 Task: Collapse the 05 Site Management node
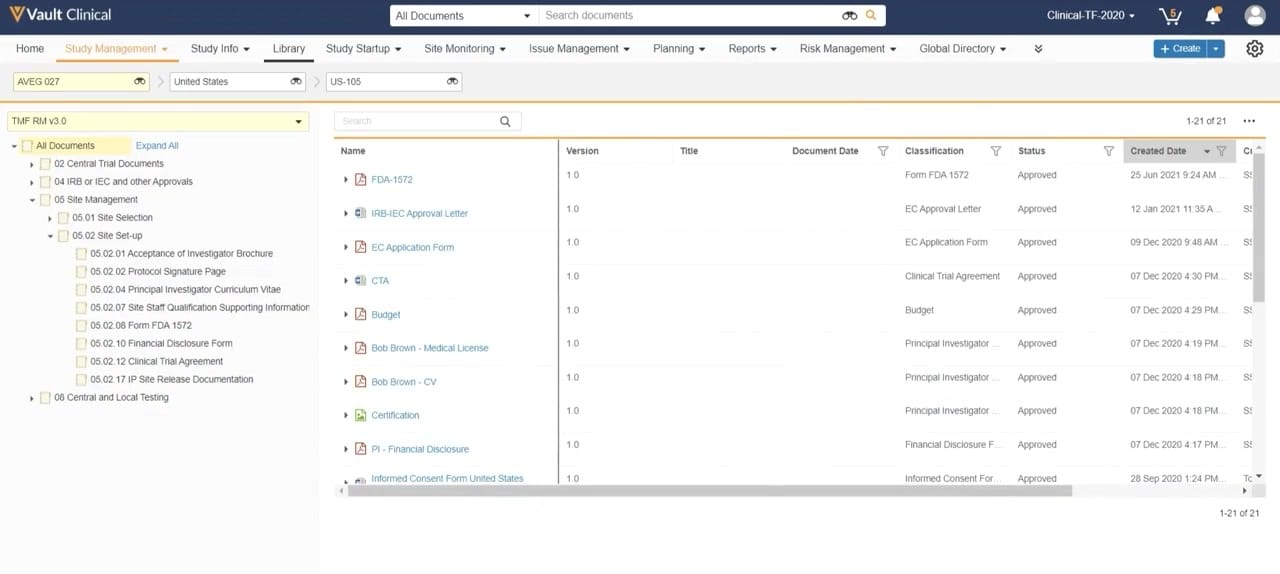[x=32, y=200]
